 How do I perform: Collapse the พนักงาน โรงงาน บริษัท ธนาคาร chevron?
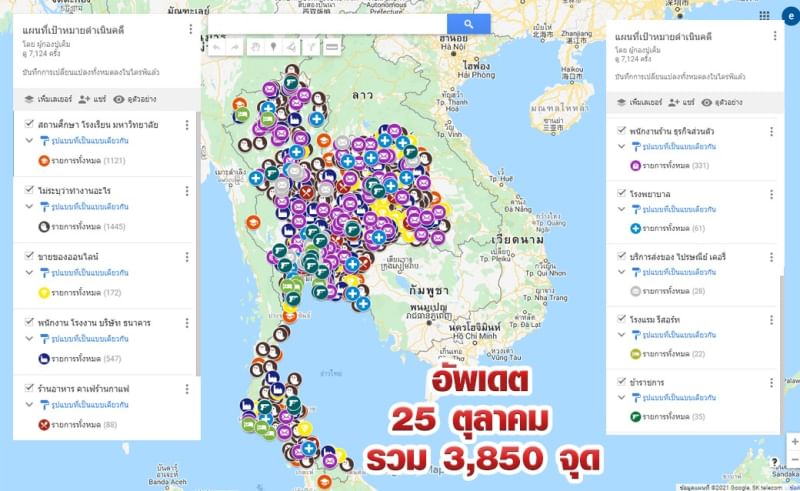[29, 338]
